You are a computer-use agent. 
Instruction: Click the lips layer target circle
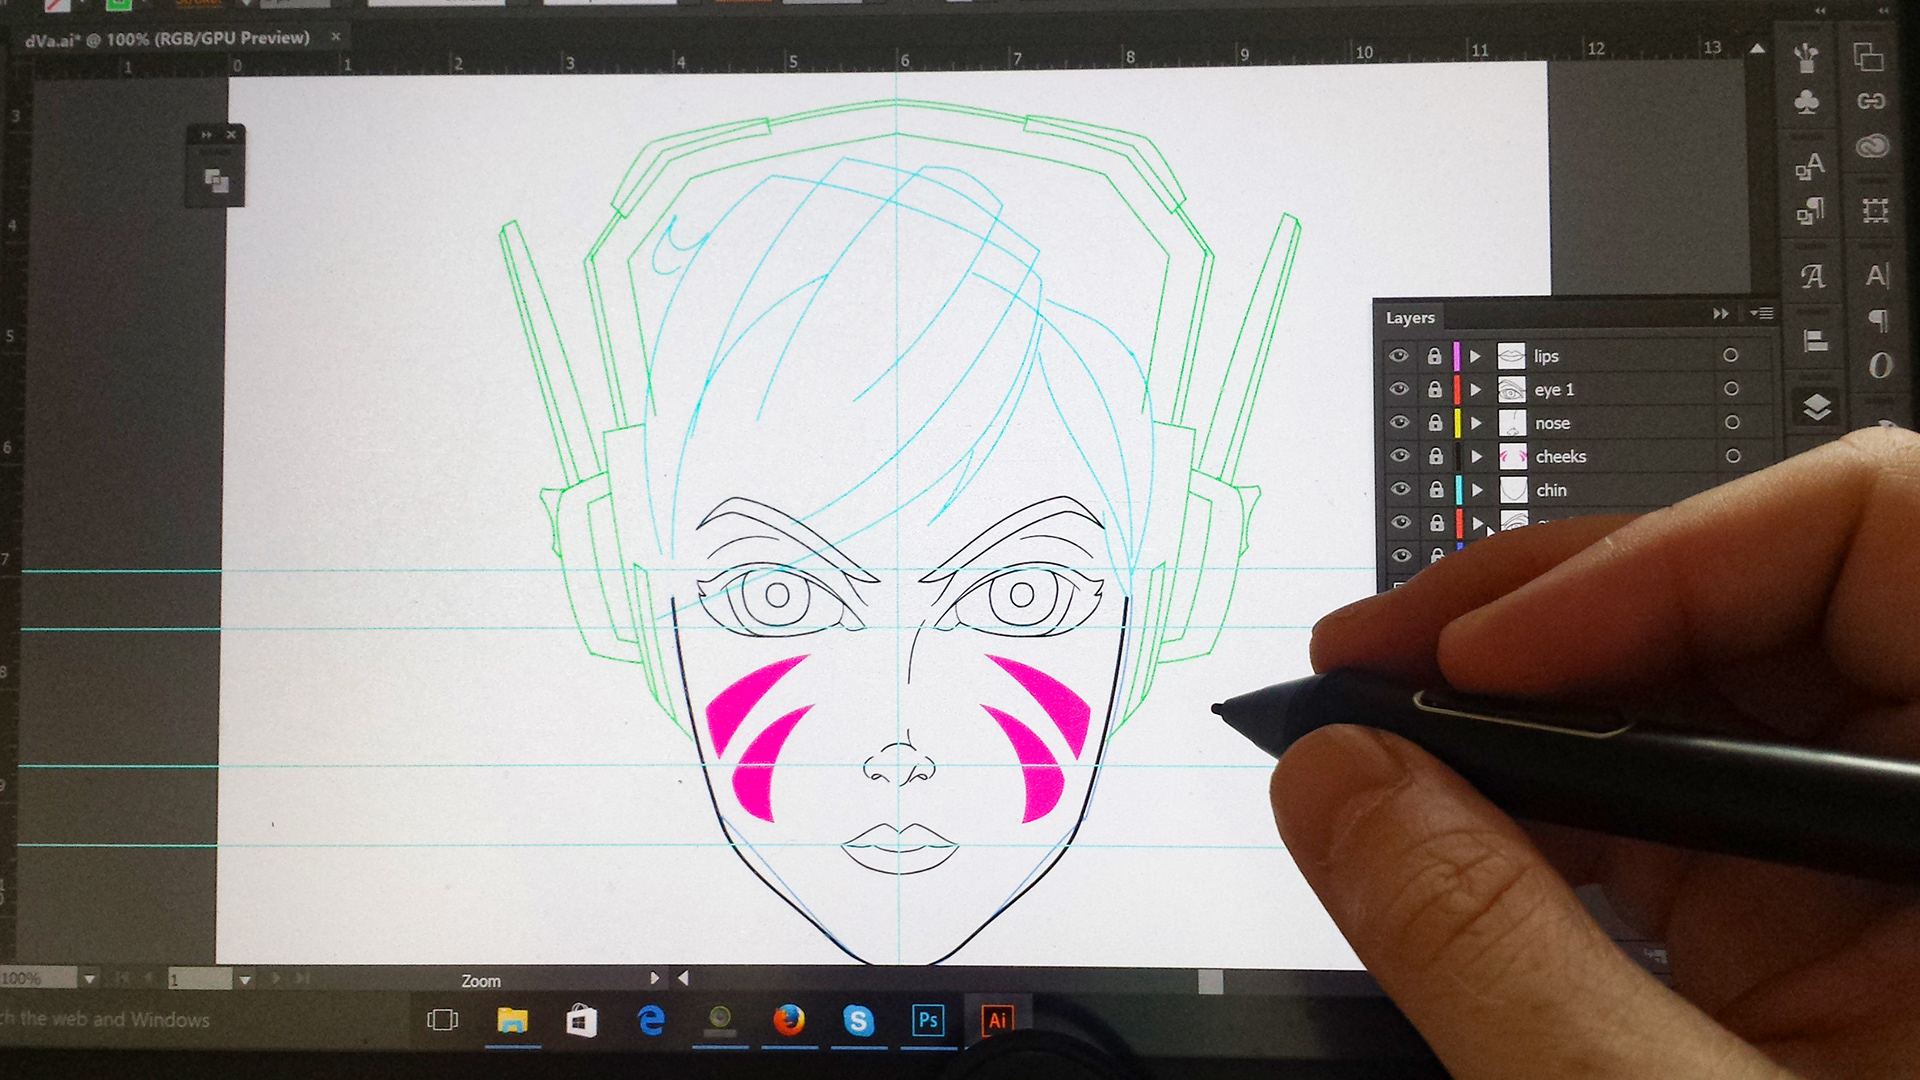pos(1730,355)
